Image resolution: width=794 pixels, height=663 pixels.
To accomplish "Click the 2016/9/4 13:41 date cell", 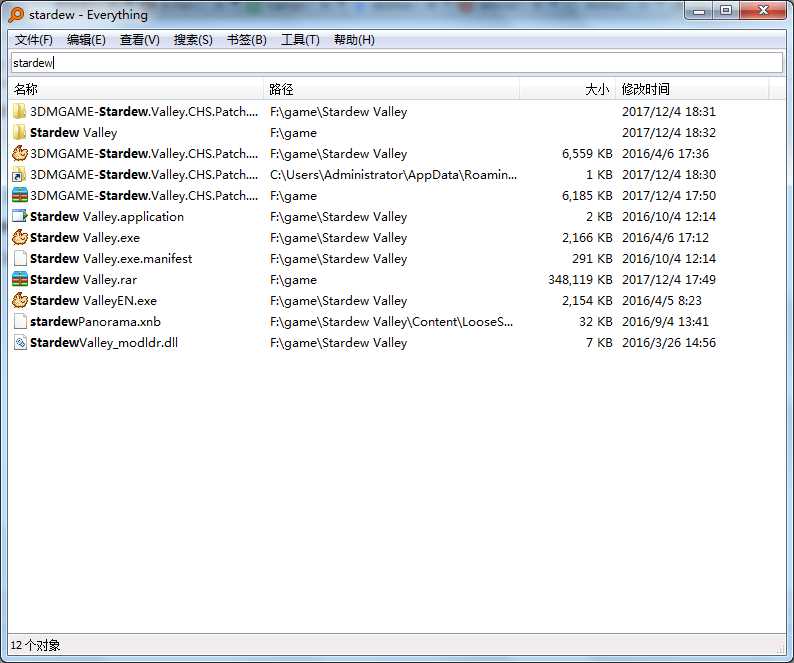I will pyautogui.click(x=665, y=322).
